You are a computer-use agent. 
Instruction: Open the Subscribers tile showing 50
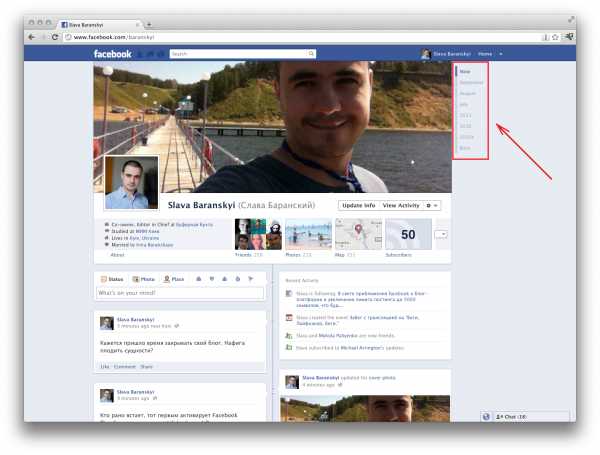(408, 234)
